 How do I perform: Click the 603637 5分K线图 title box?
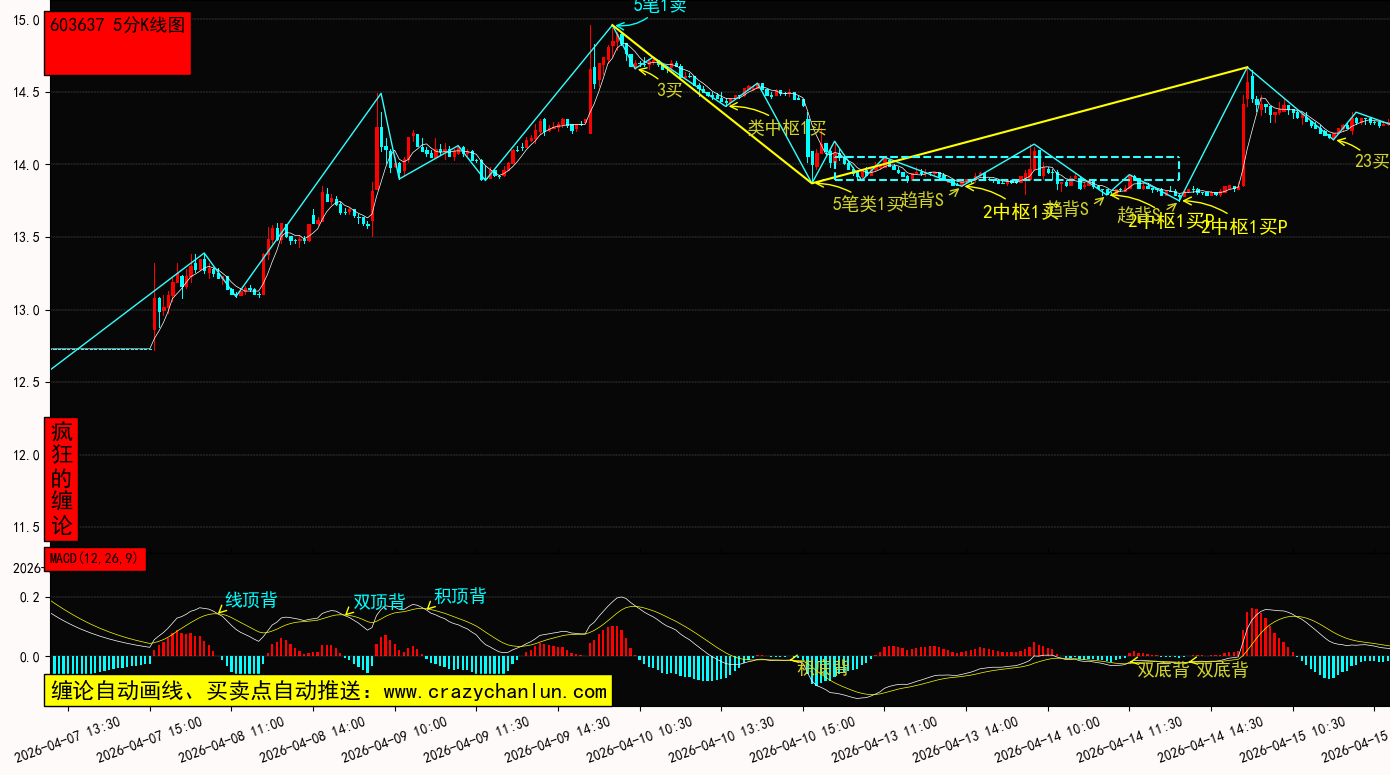(x=117, y=44)
